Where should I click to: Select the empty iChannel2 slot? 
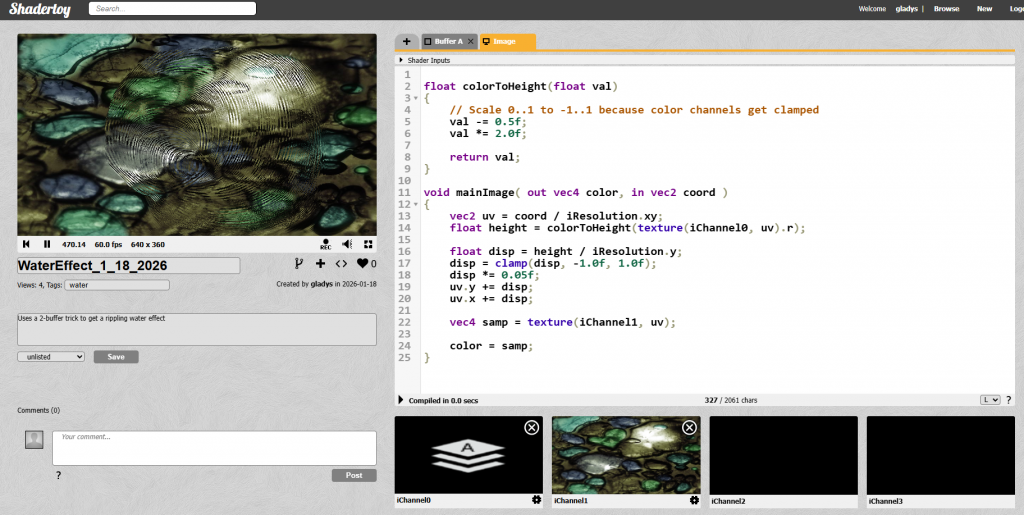coord(783,454)
